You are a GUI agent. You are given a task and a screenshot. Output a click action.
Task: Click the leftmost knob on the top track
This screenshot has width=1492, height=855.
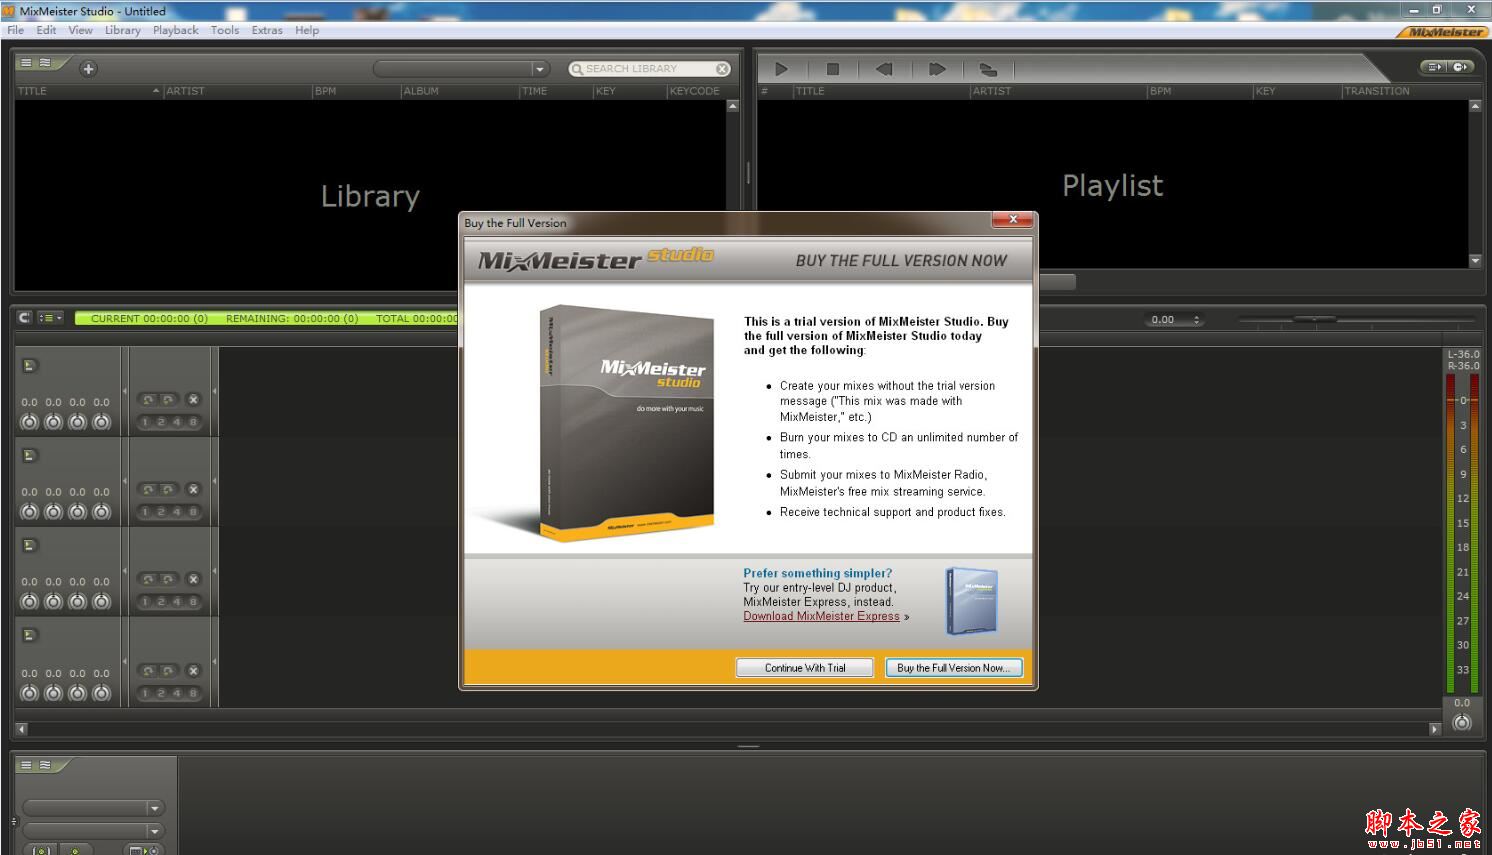pyautogui.click(x=29, y=422)
